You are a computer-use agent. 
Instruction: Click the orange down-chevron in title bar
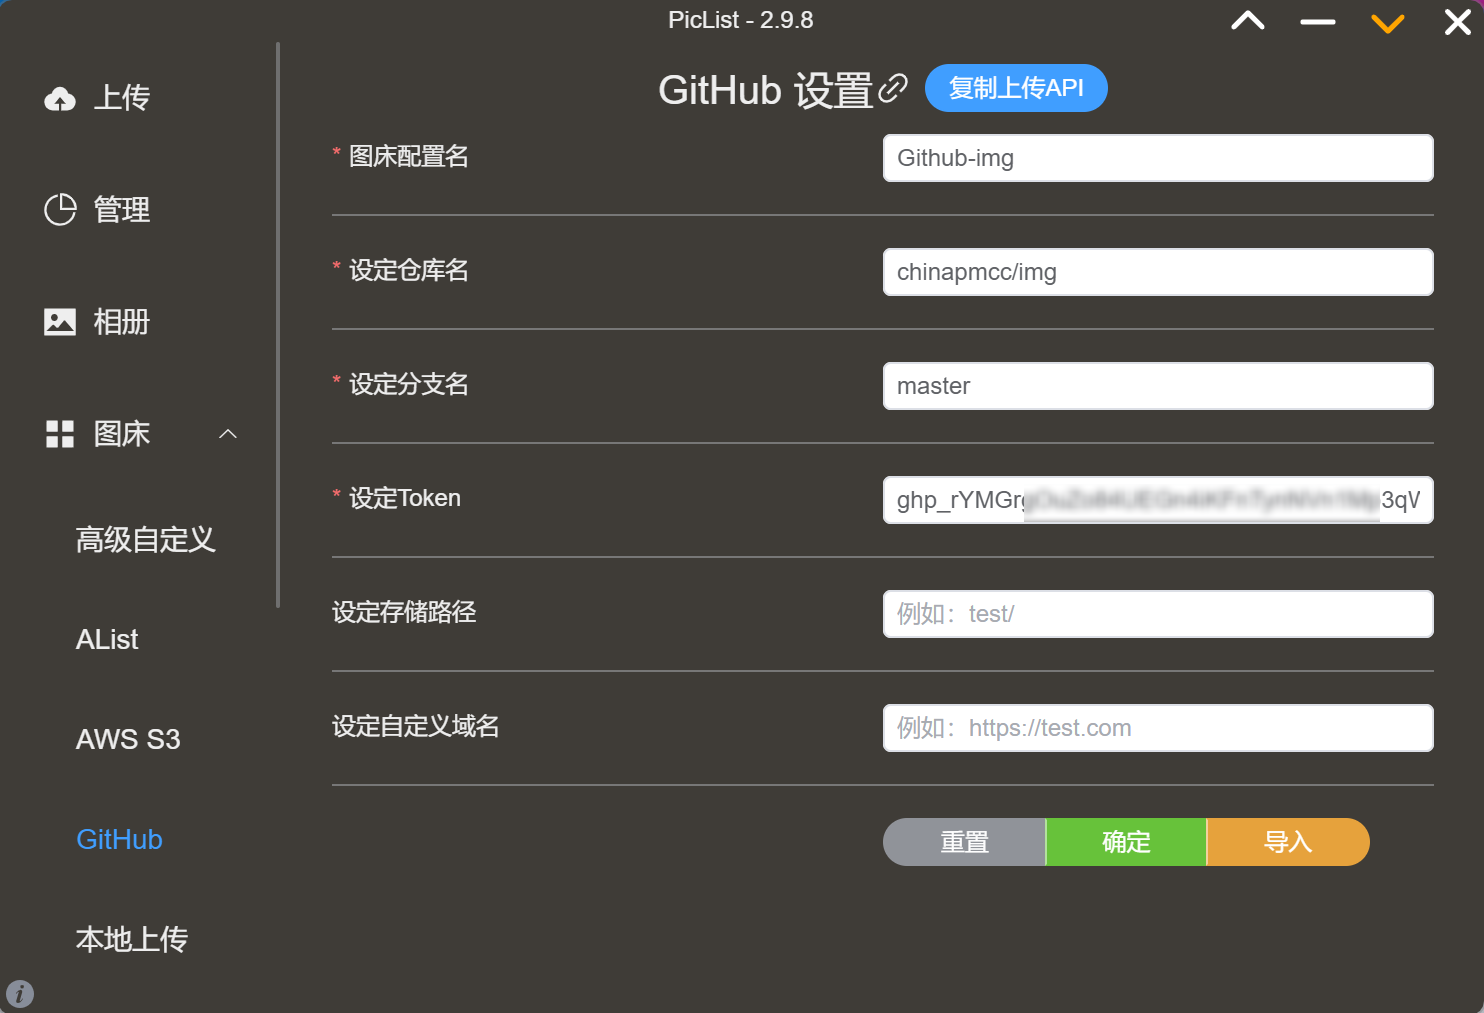1387,22
